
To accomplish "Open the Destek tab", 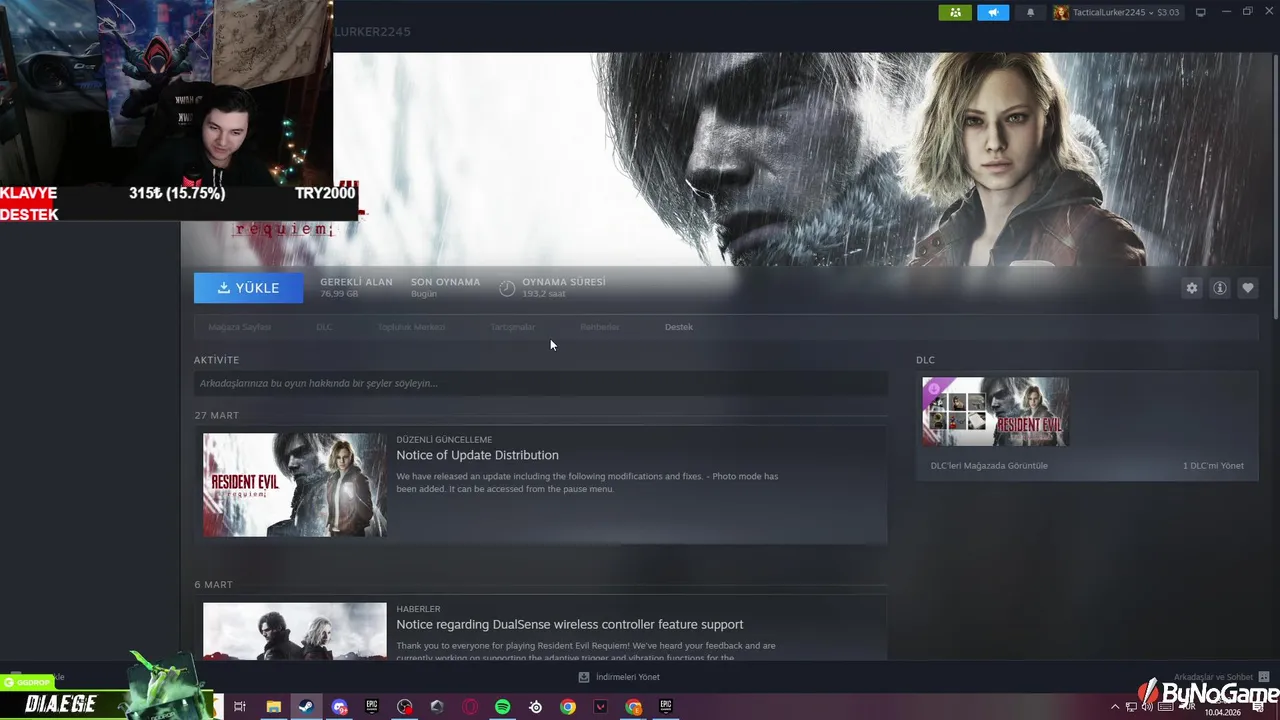I will coord(679,327).
